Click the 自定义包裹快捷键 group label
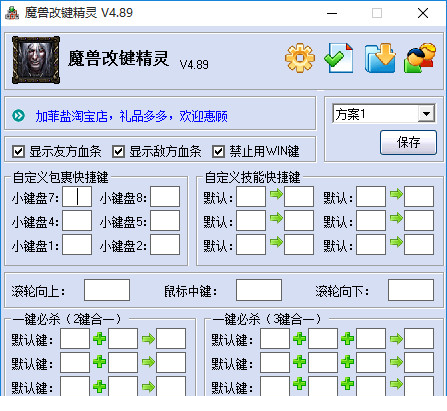 coord(60,177)
